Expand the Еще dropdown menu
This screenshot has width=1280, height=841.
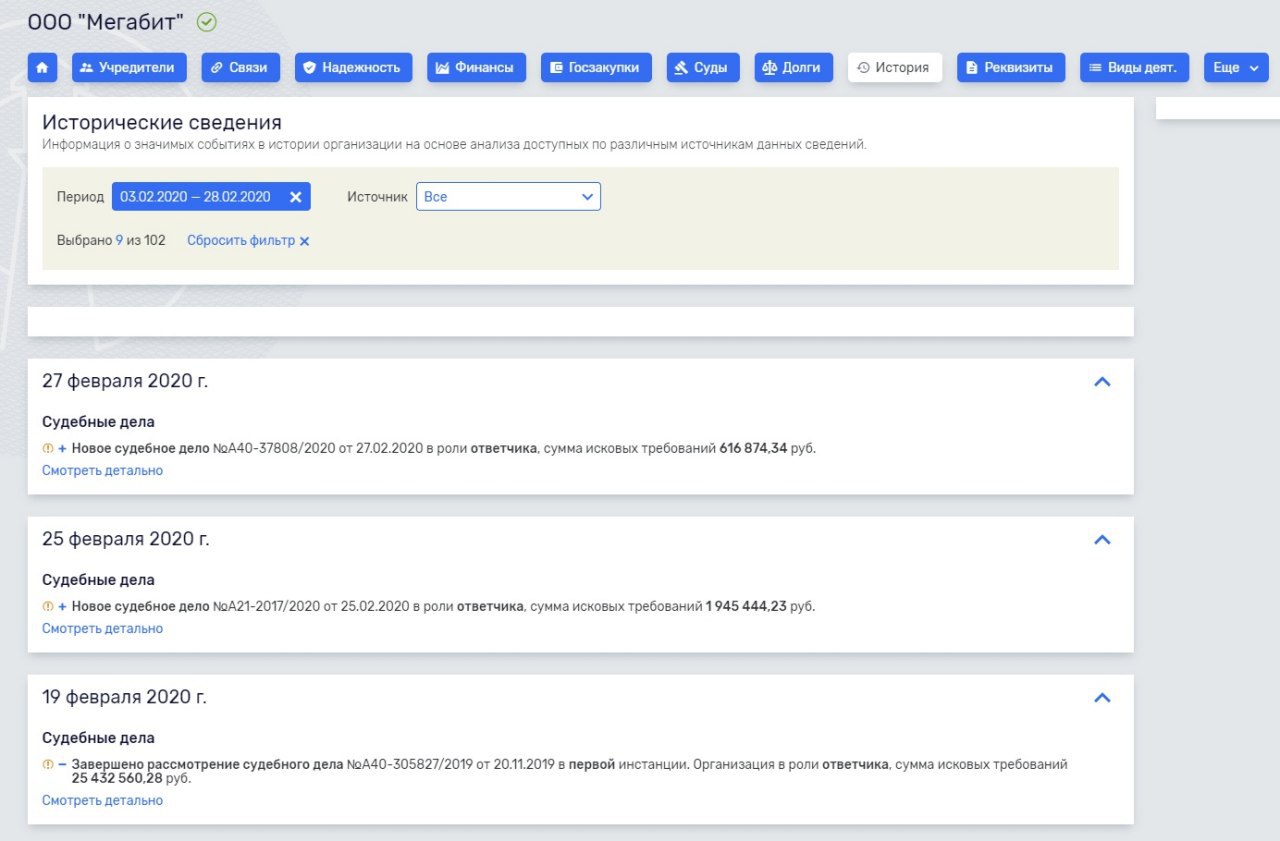pos(1236,67)
